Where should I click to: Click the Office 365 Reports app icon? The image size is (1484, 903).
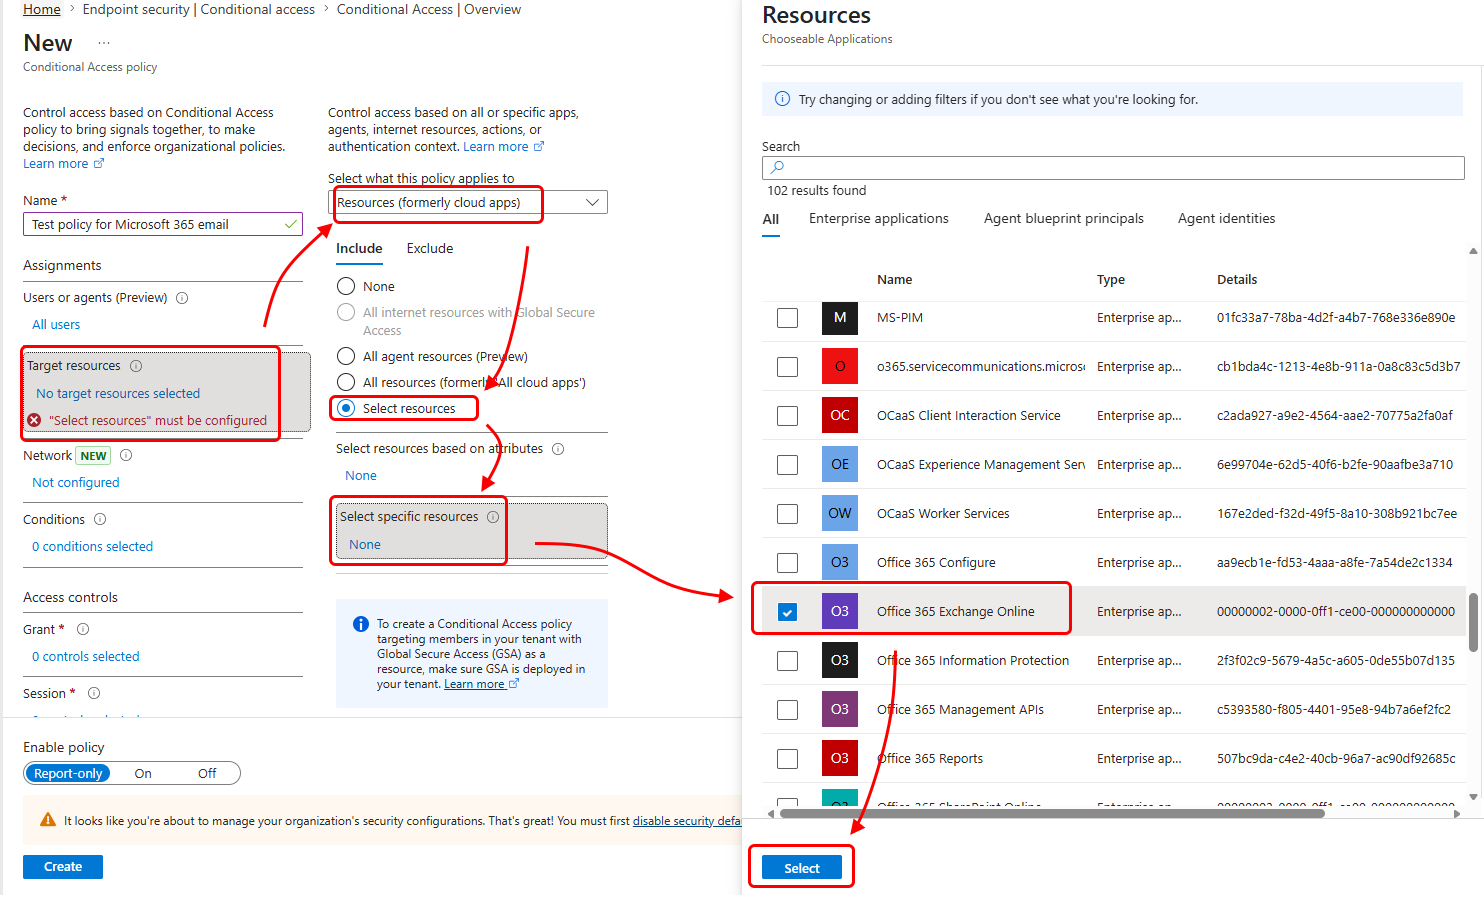(840, 758)
